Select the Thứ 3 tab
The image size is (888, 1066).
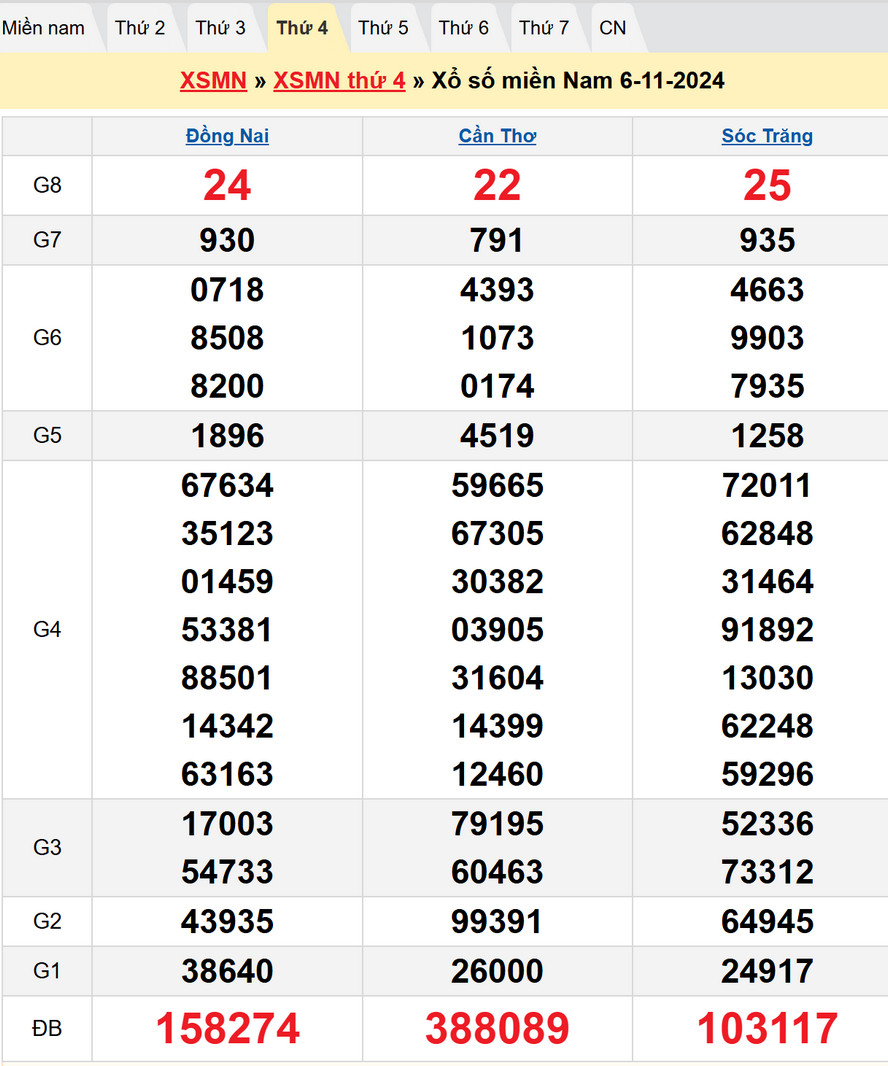tap(220, 28)
